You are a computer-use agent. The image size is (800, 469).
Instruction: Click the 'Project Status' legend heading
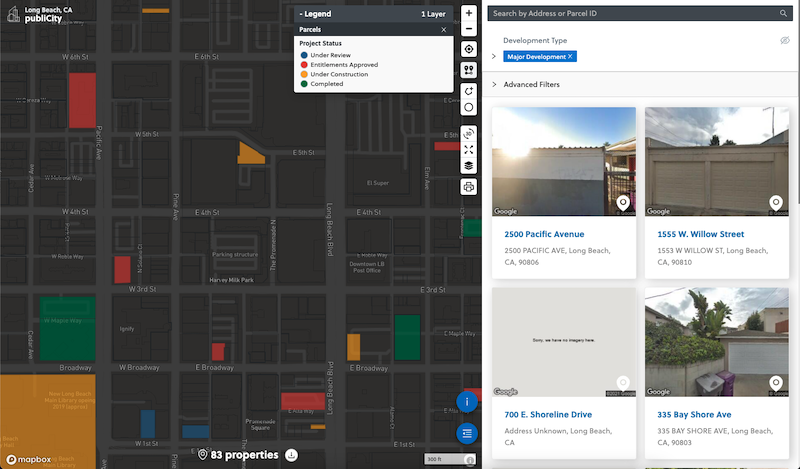click(x=320, y=43)
